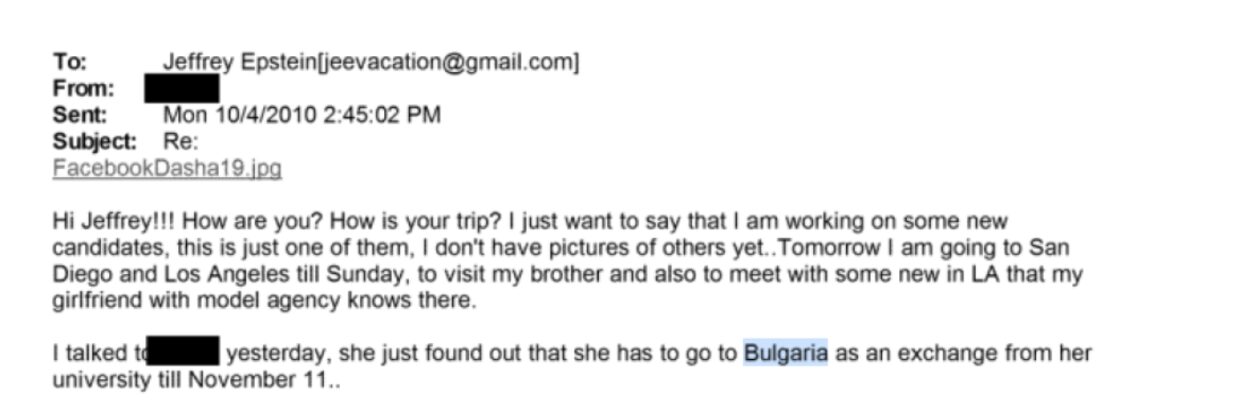
Task: Click the recipient name Jeffrey Epstein
Action: pyautogui.click(x=238, y=62)
